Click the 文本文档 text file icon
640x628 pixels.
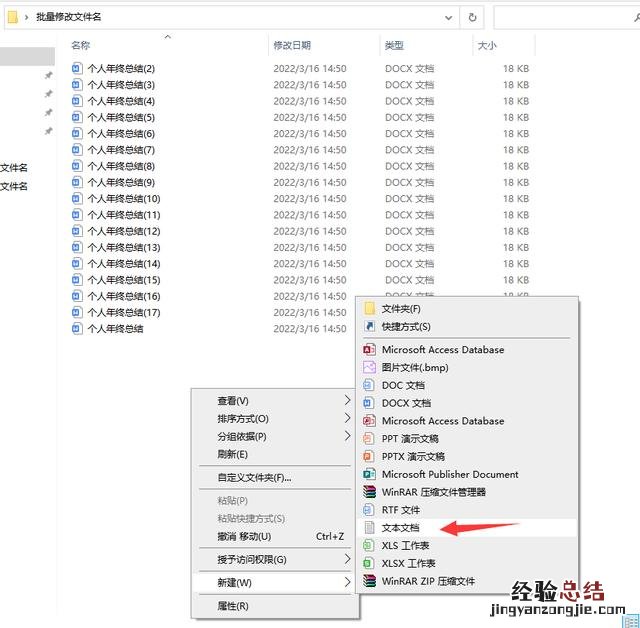[x=369, y=528]
